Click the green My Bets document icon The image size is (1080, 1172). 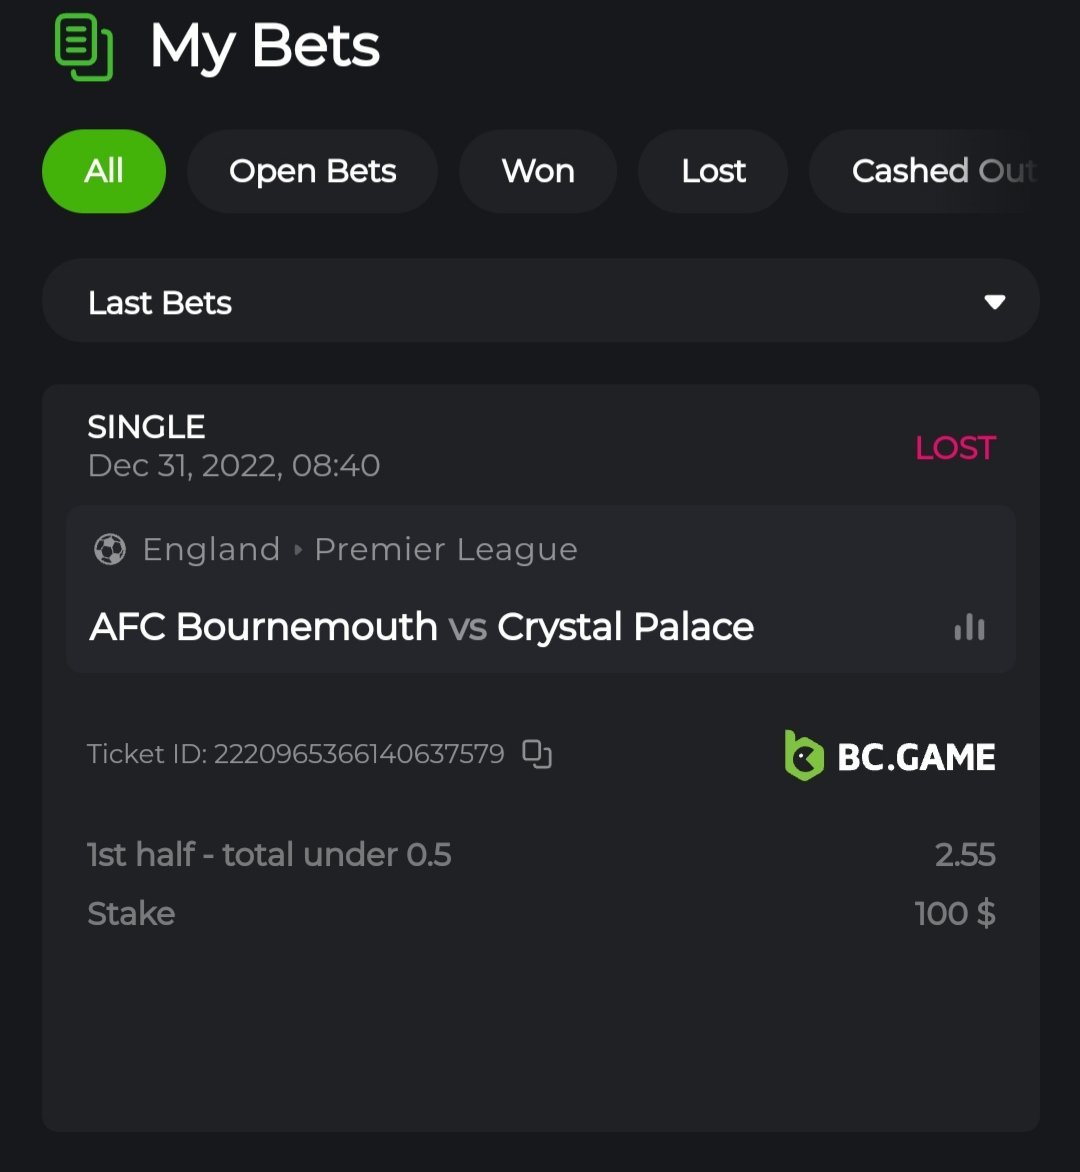click(83, 47)
